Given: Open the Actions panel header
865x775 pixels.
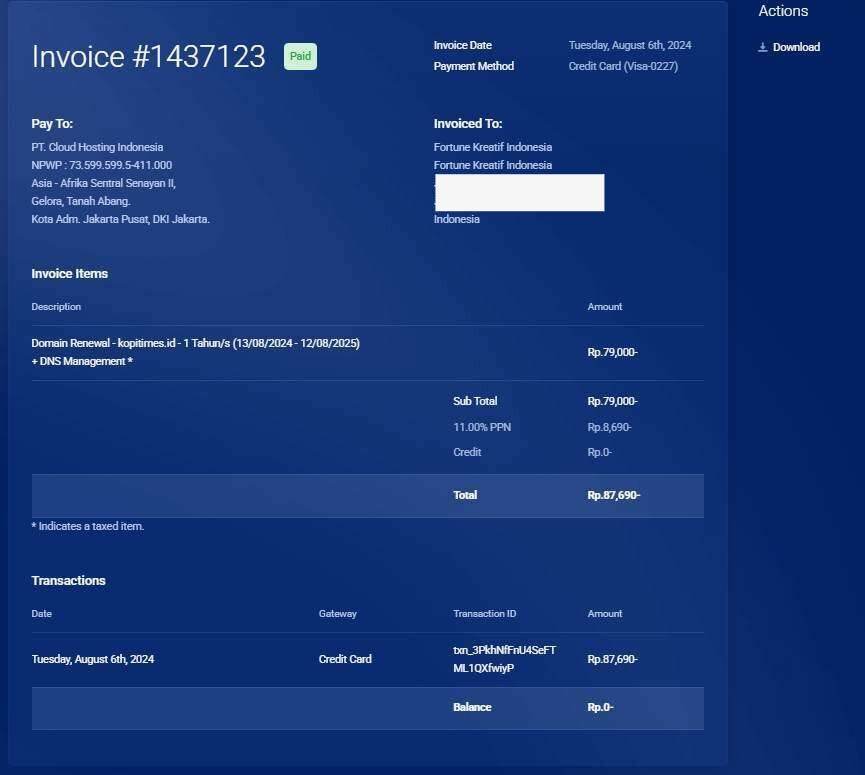Looking at the screenshot, I should coord(783,11).
